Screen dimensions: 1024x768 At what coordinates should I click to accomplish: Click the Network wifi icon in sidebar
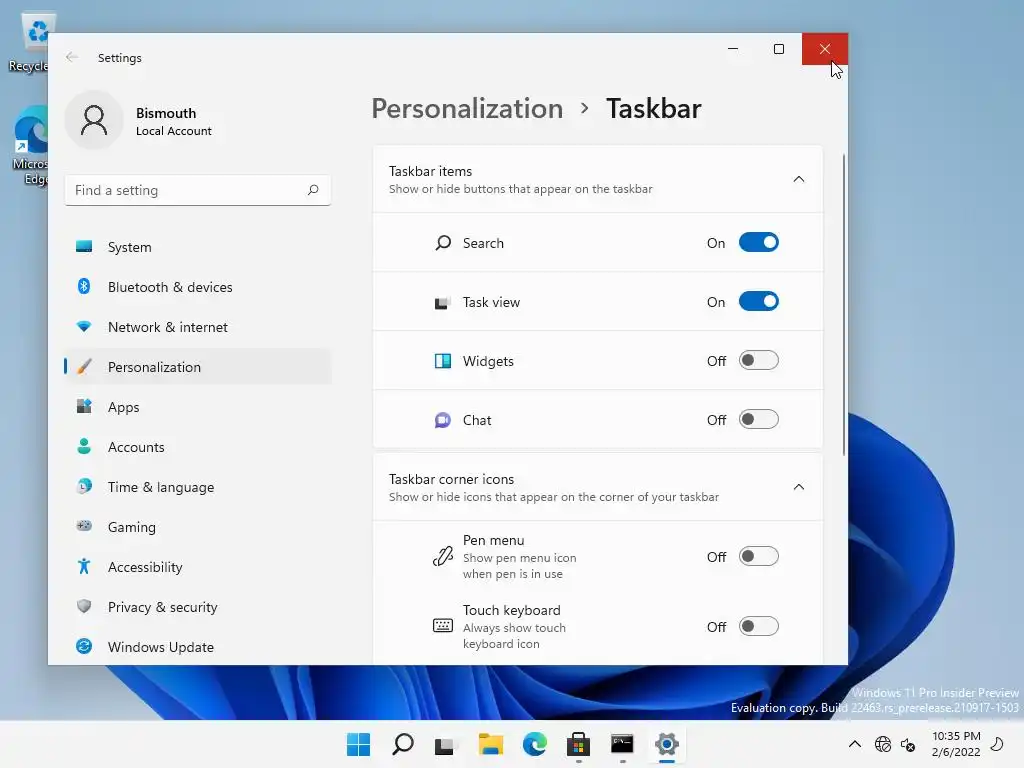[84, 326]
